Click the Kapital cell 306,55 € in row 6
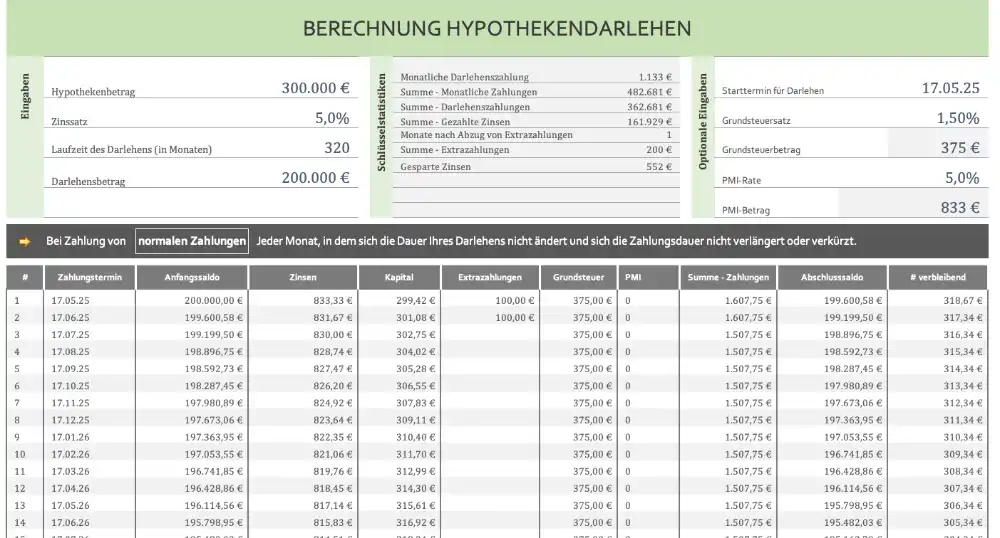Screen dimensions: 1000x538 (x=415, y=386)
